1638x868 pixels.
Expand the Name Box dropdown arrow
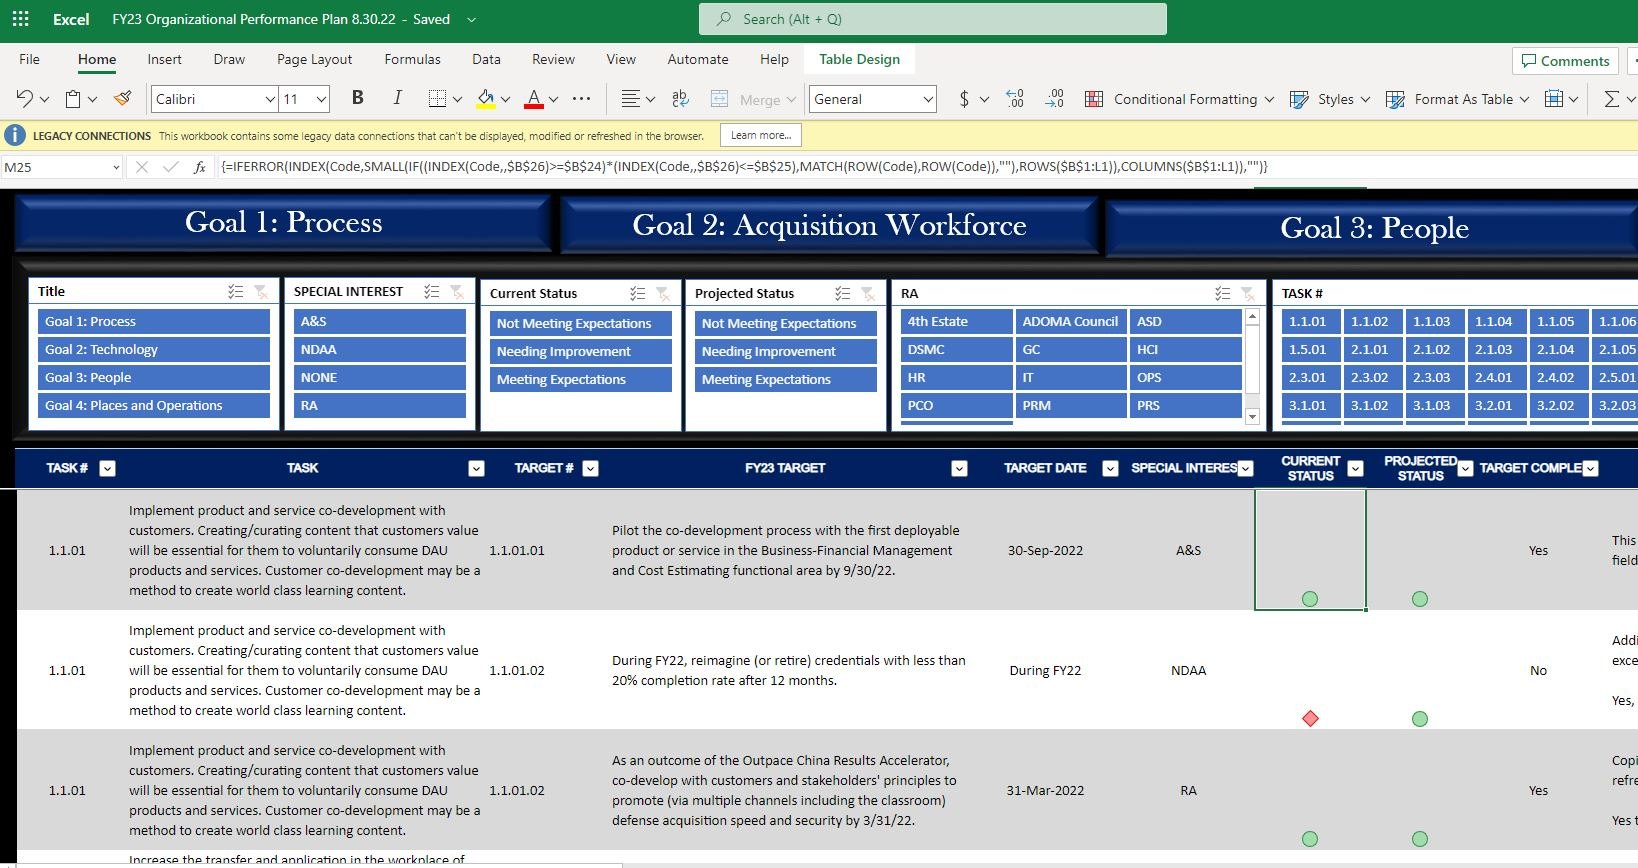click(116, 167)
